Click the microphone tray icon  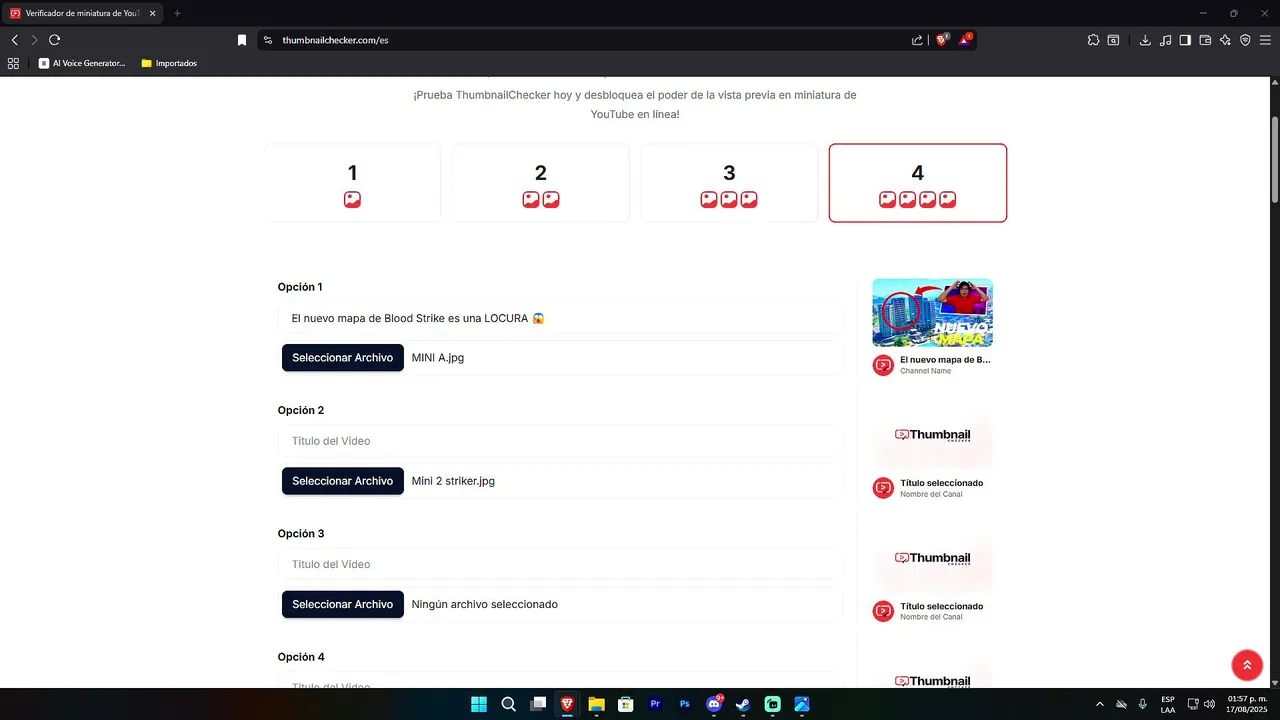pos(1142,704)
